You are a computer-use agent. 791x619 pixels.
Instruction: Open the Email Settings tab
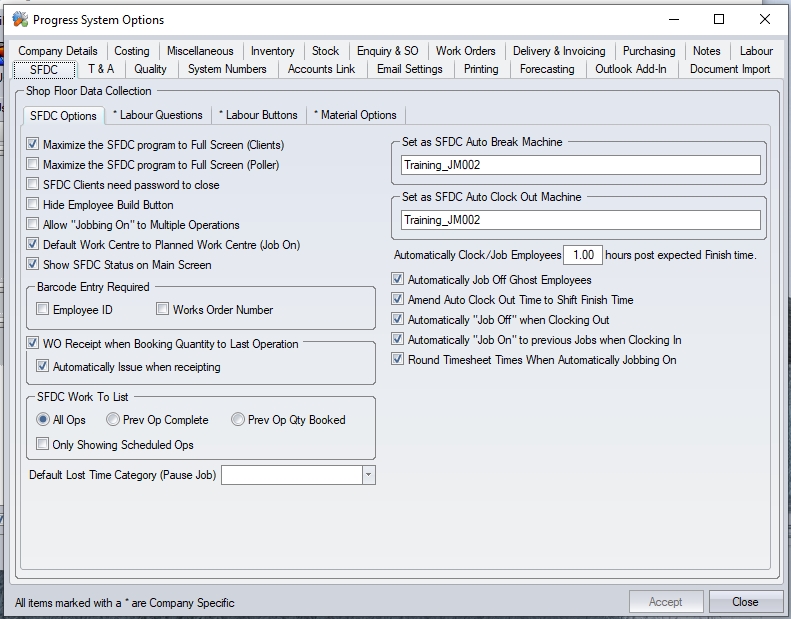[409, 69]
